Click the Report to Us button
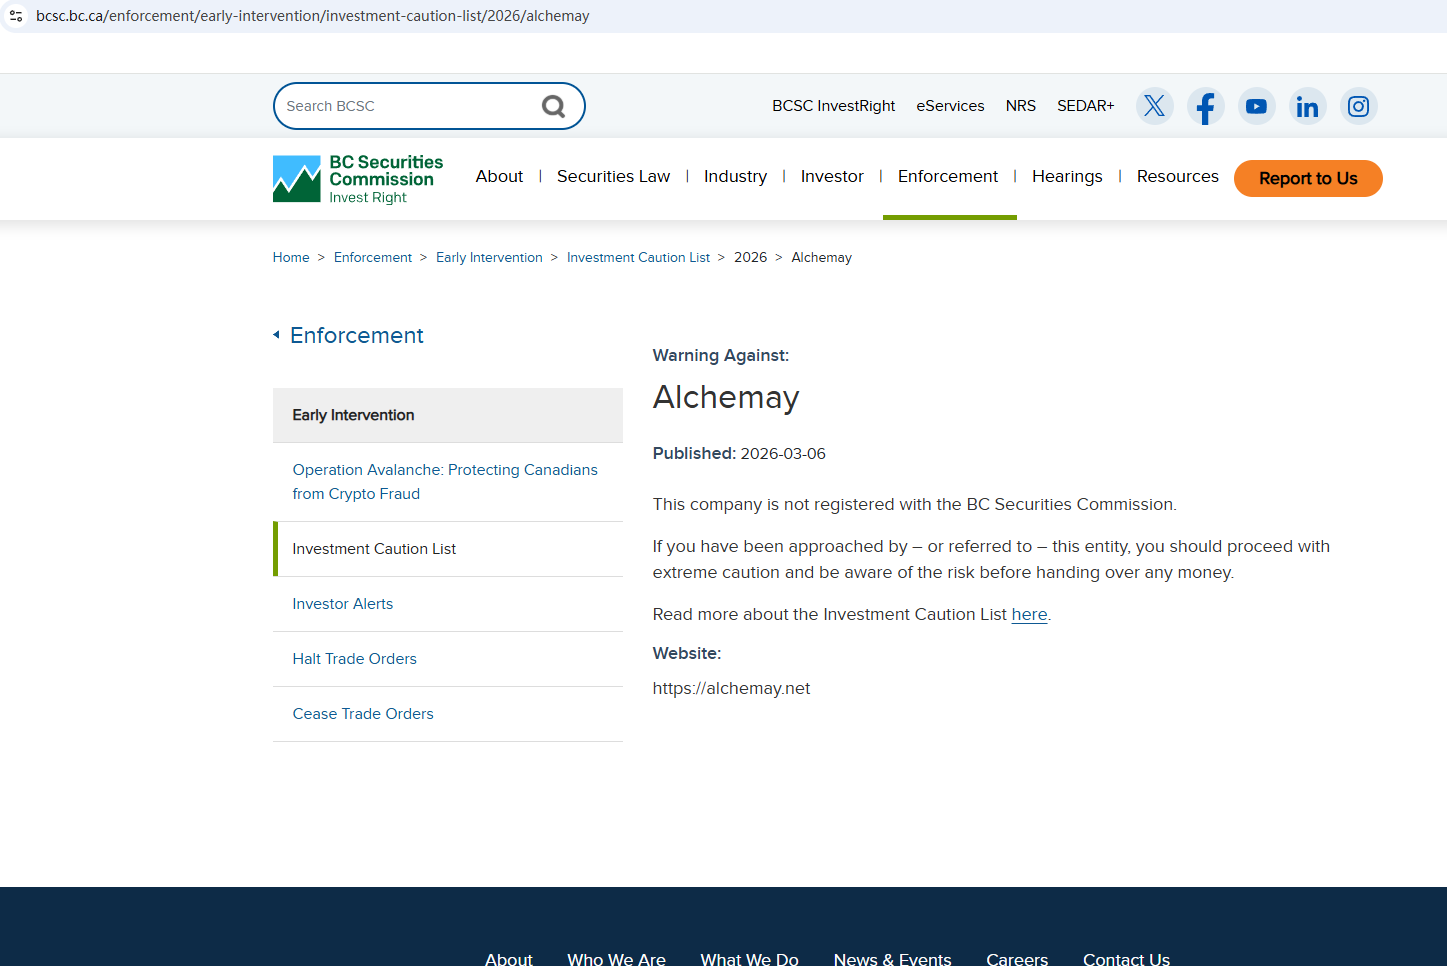 [x=1308, y=179]
